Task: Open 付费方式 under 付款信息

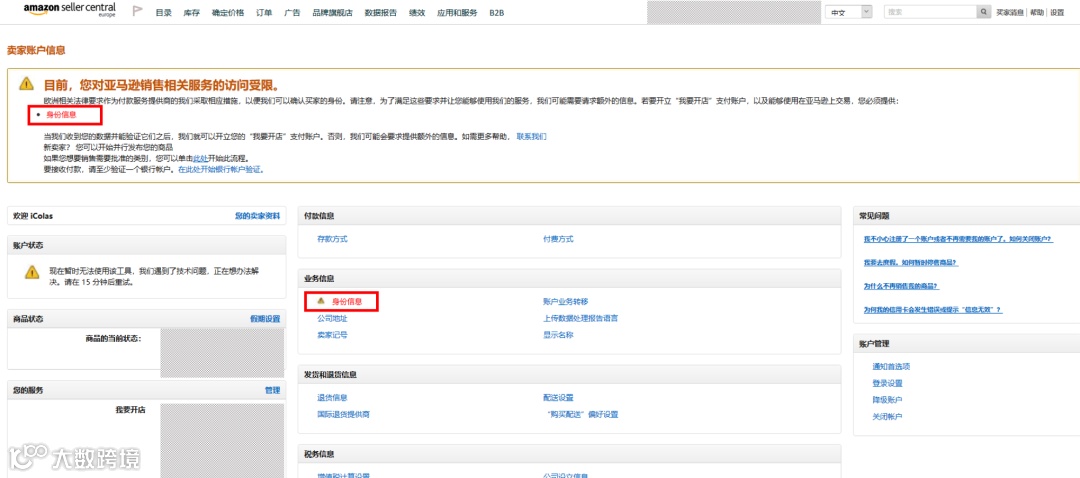Action: pyautogui.click(x=558, y=239)
